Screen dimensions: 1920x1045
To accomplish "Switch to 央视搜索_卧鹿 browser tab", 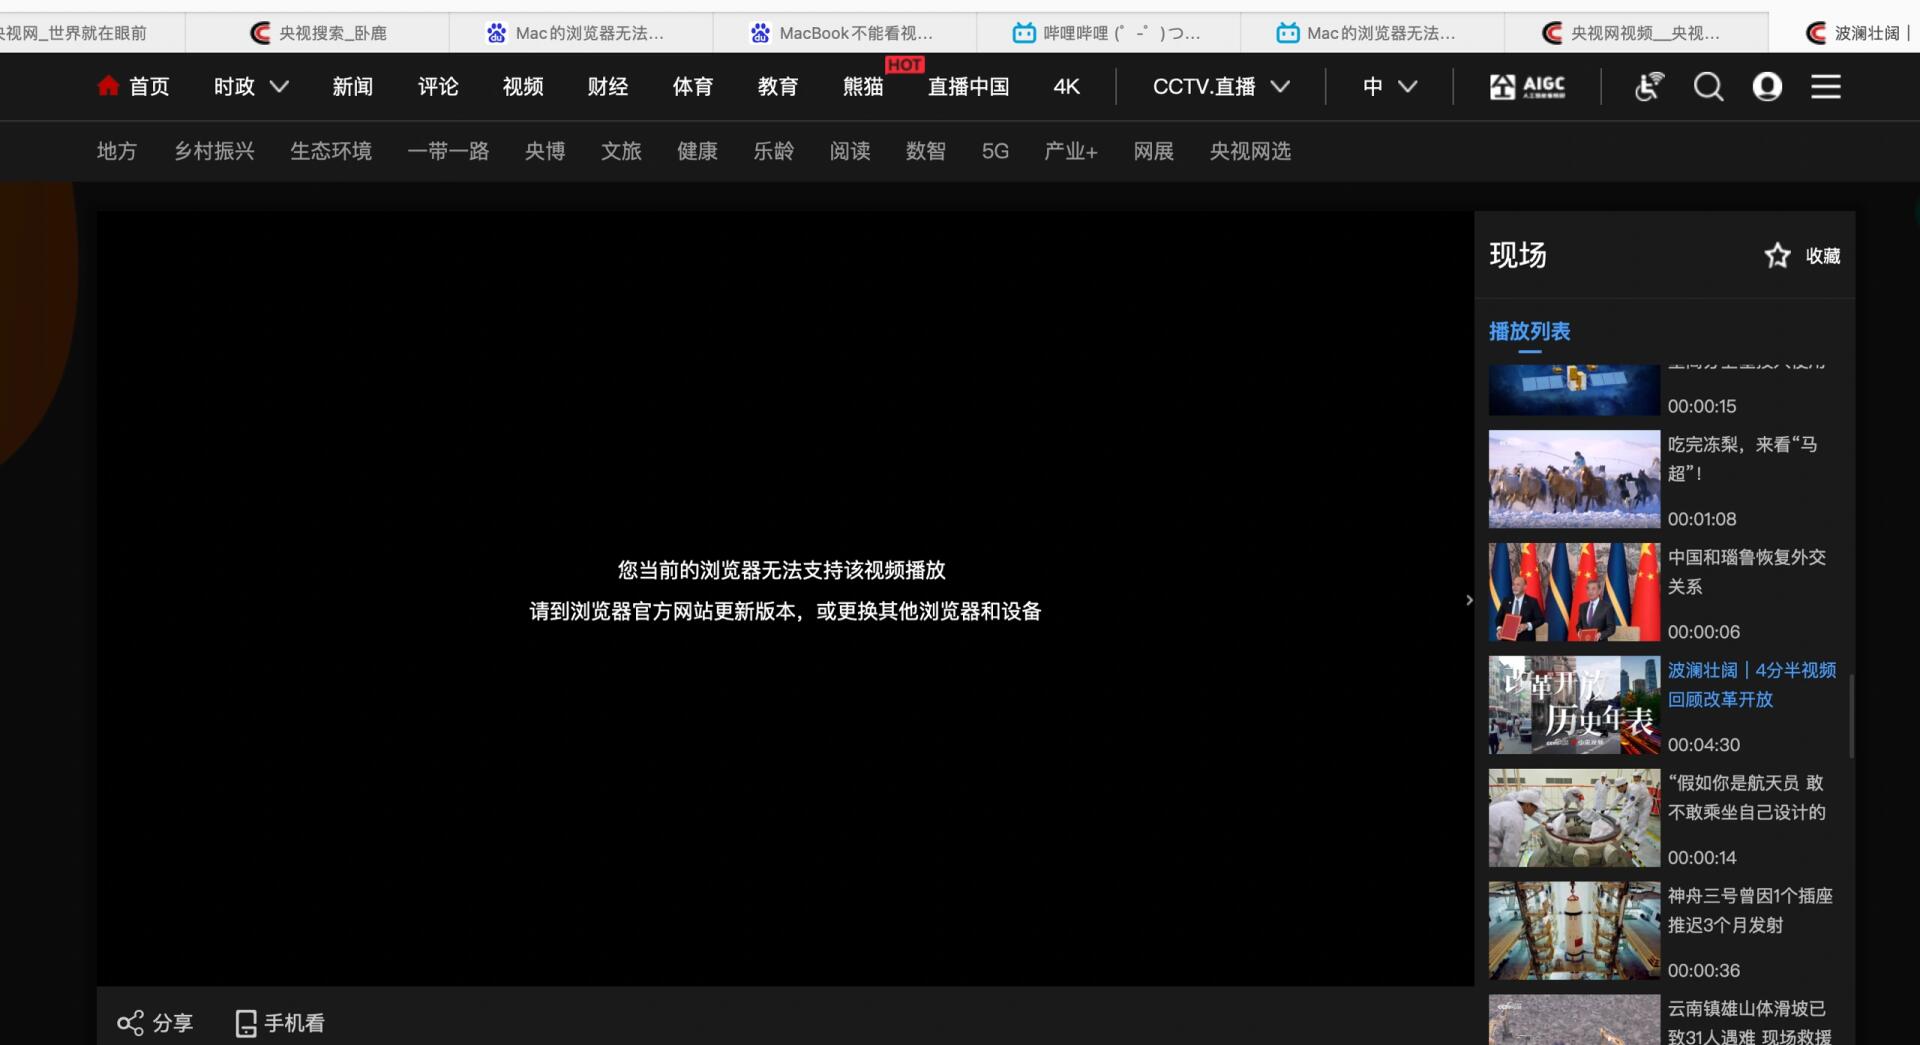I will click(x=318, y=33).
